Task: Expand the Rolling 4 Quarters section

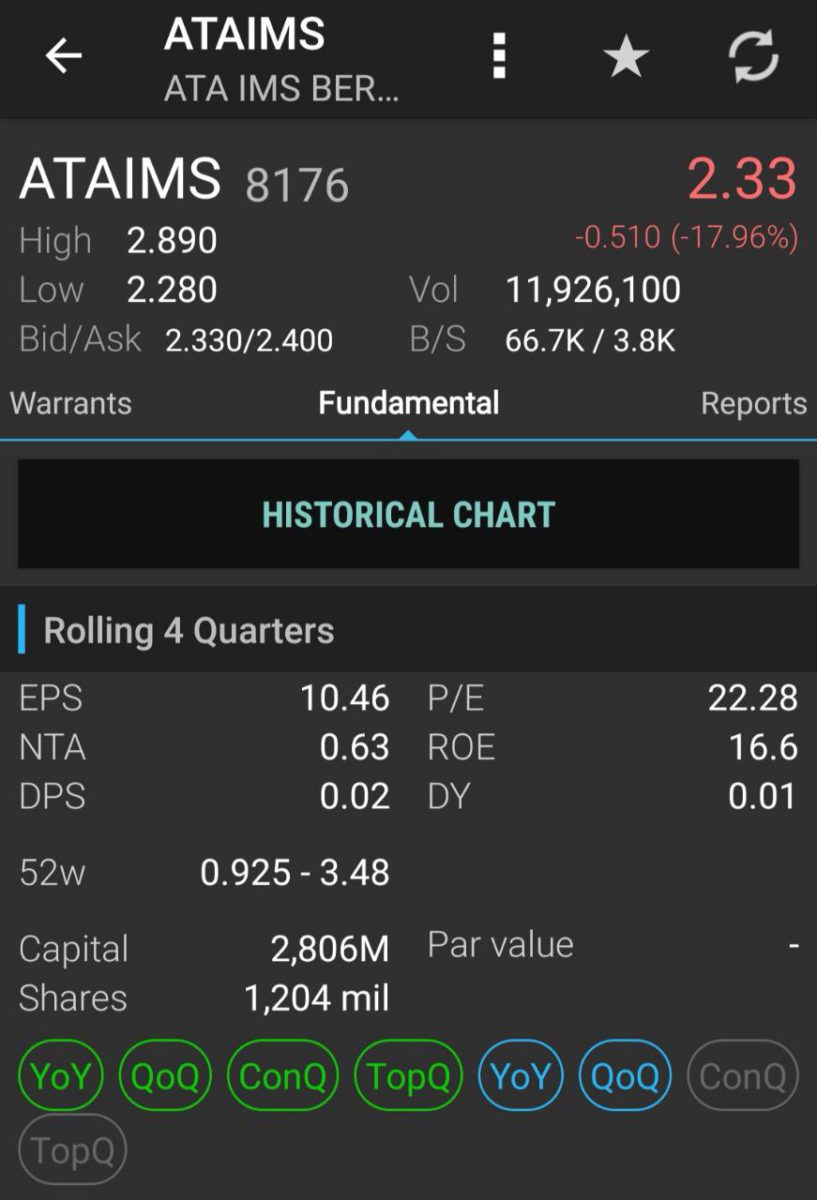Action: (408, 631)
